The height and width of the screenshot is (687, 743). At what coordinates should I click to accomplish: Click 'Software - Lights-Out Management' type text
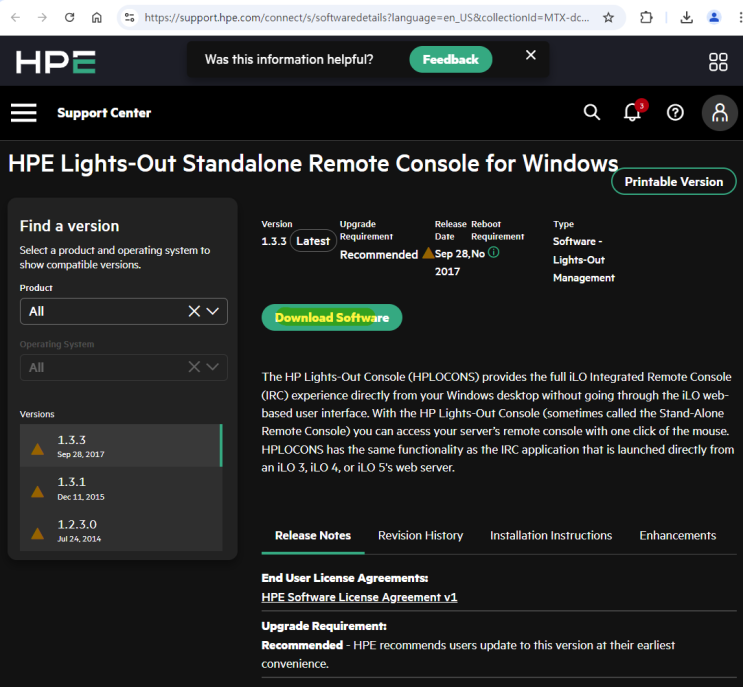[584, 259]
